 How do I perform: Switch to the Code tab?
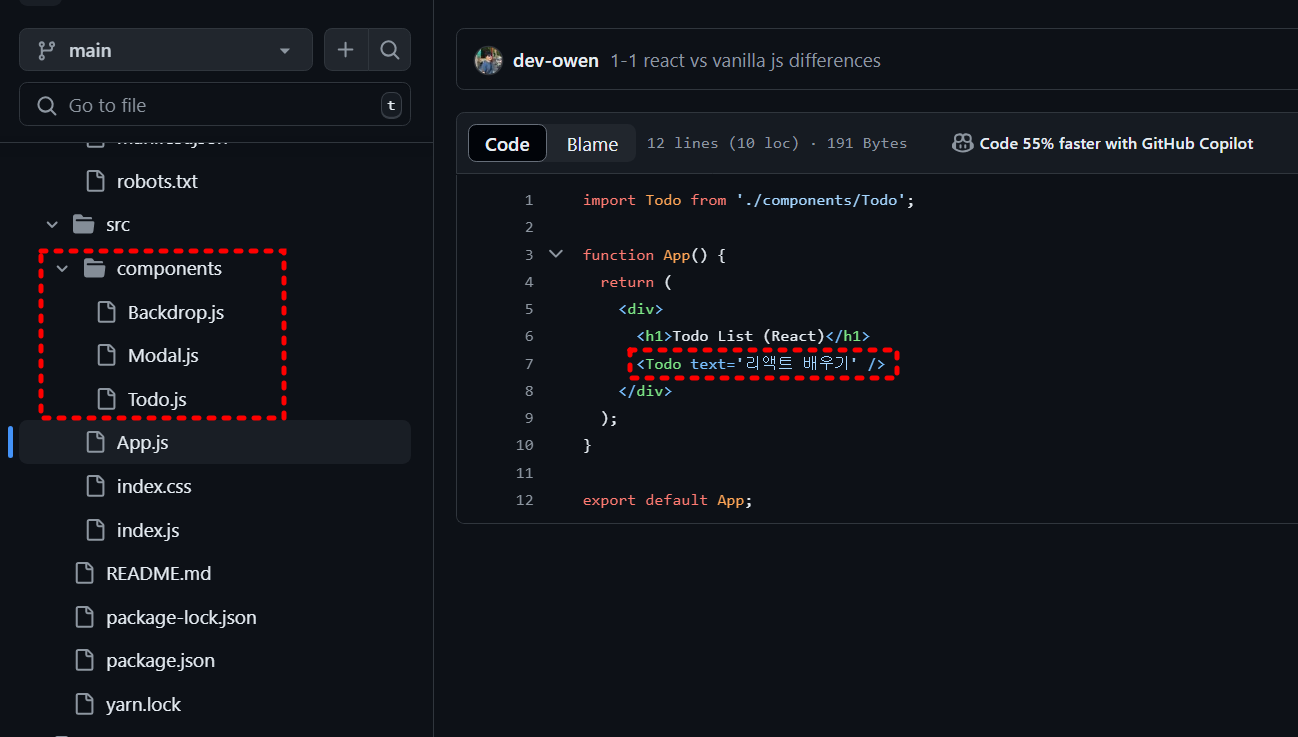(x=507, y=144)
